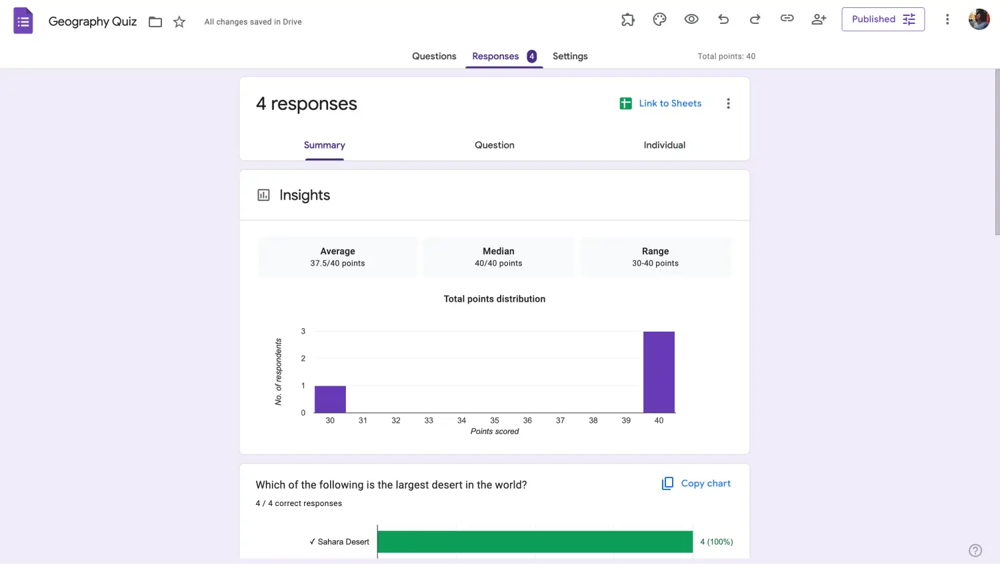Click the undo arrow icon
The height and width of the screenshot is (564, 1000).
tap(723, 19)
